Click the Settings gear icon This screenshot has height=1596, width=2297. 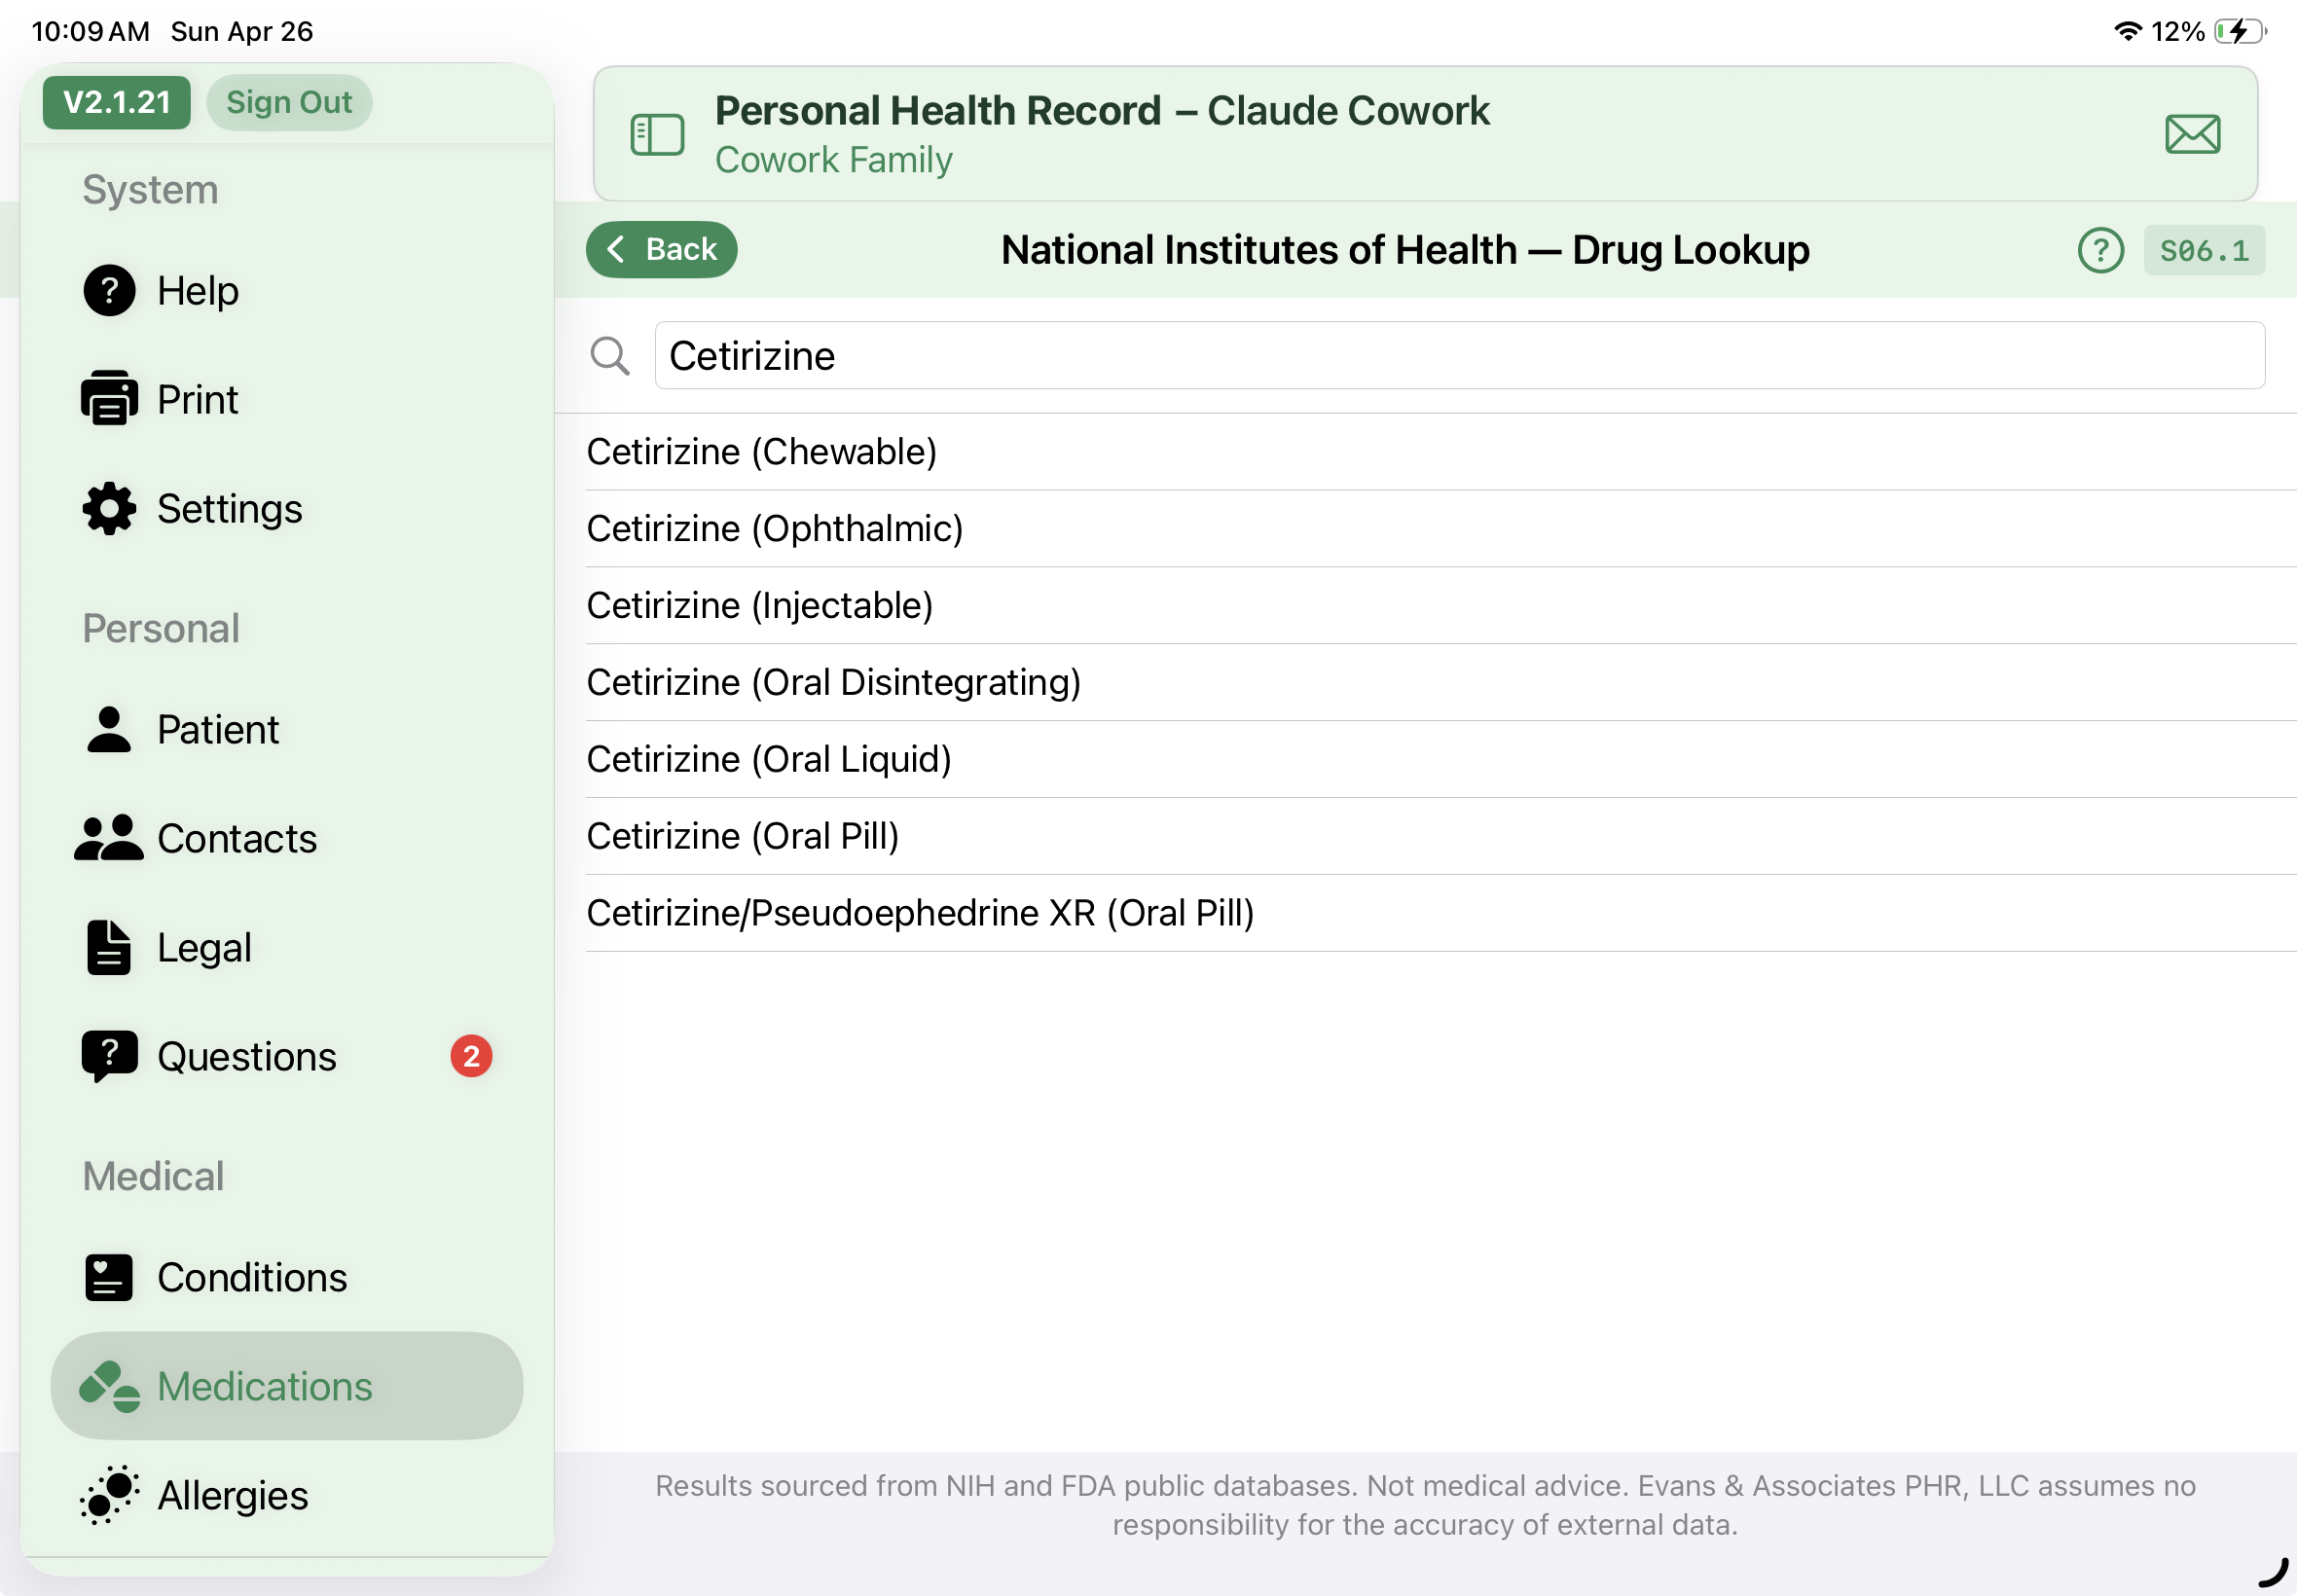pos(109,509)
